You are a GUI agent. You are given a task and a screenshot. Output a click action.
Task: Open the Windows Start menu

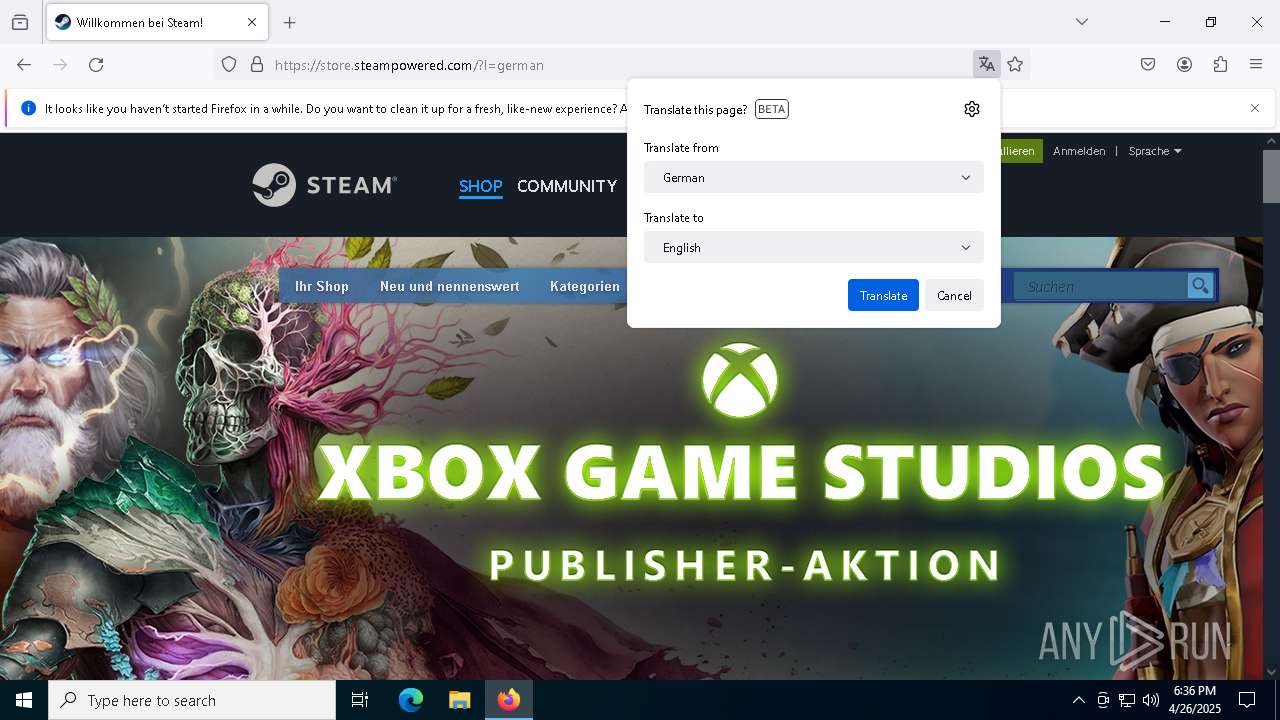tap(24, 700)
